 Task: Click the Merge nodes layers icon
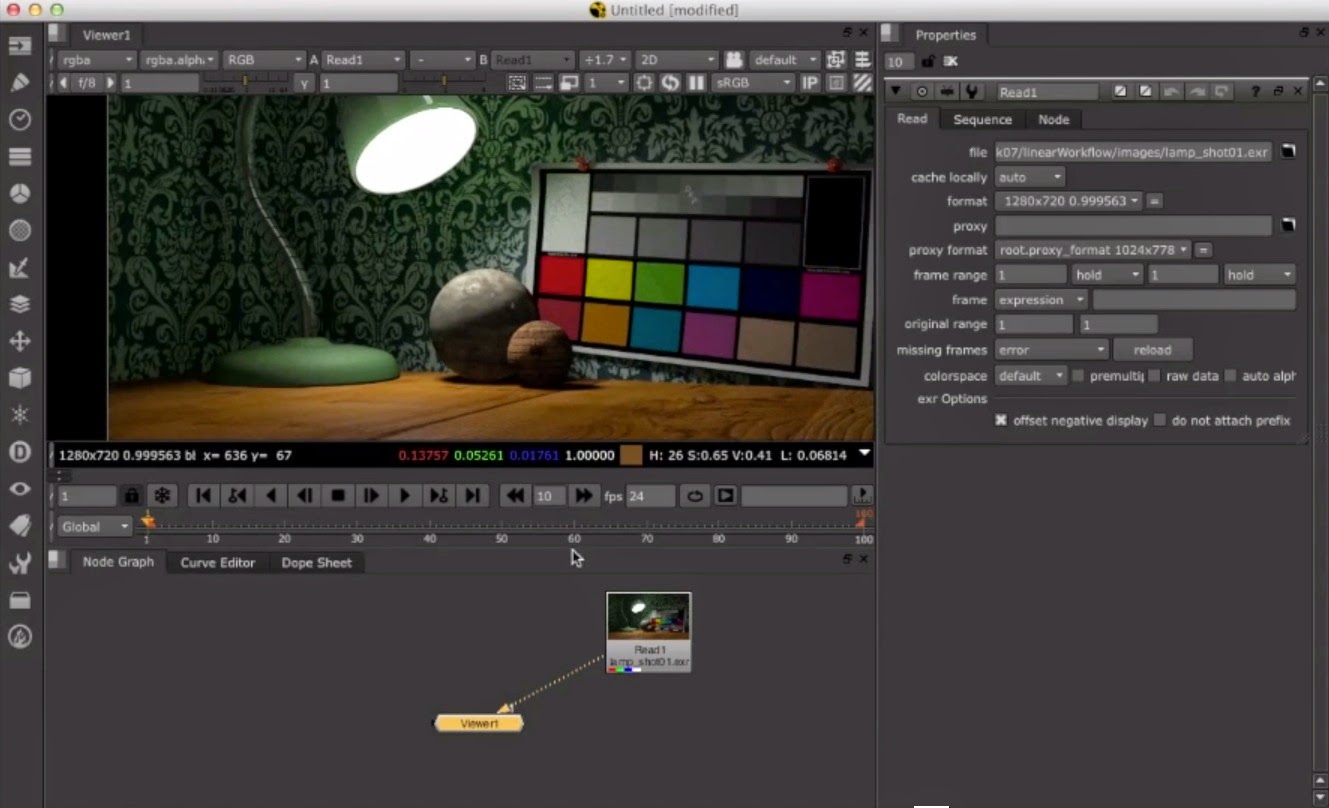coord(20,304)
